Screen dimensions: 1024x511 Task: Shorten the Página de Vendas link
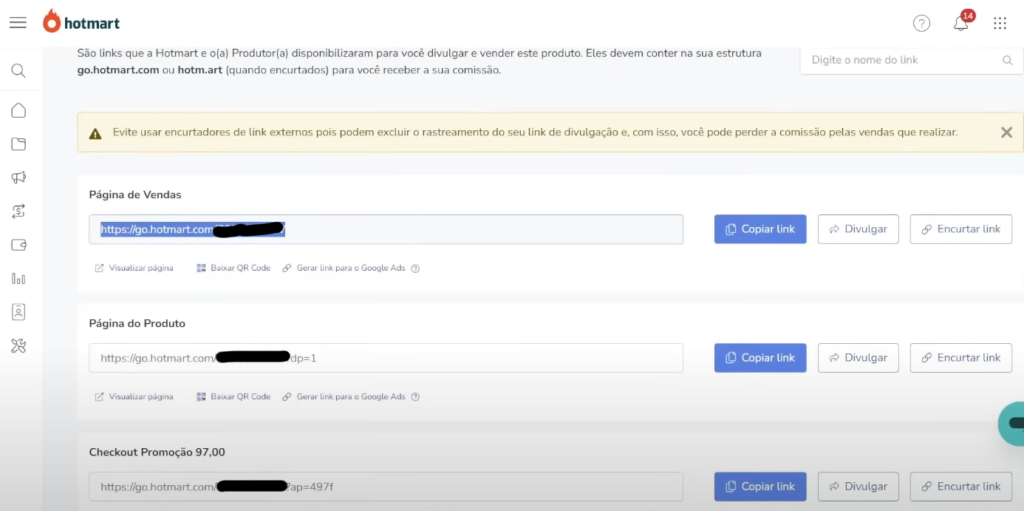tap(961, 229)
